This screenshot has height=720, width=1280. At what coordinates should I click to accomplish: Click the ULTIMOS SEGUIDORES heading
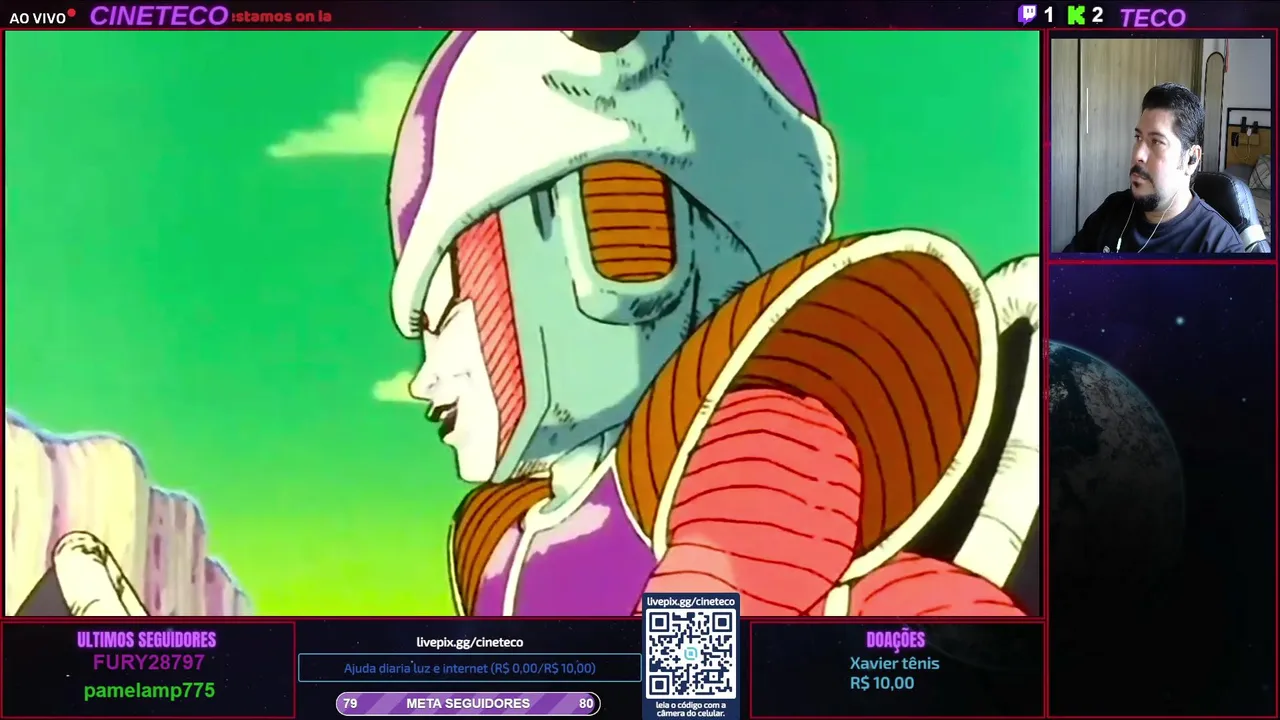(147, 640)
